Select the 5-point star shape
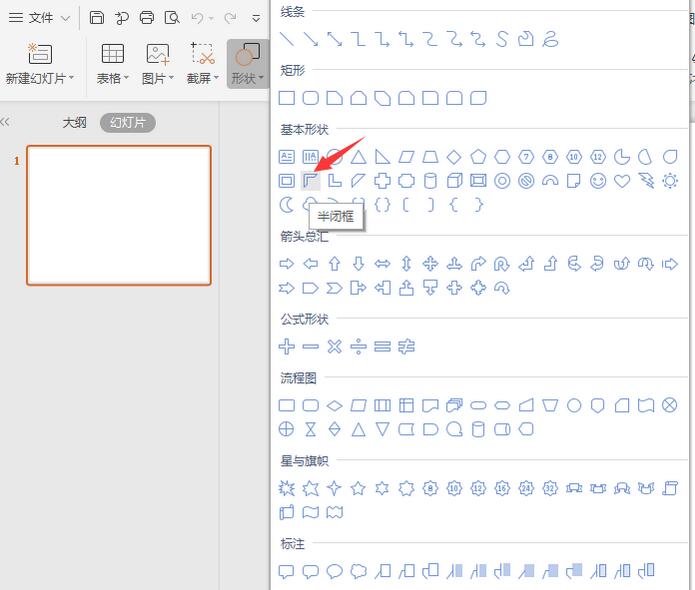695x590 pixels. (358, 488)
